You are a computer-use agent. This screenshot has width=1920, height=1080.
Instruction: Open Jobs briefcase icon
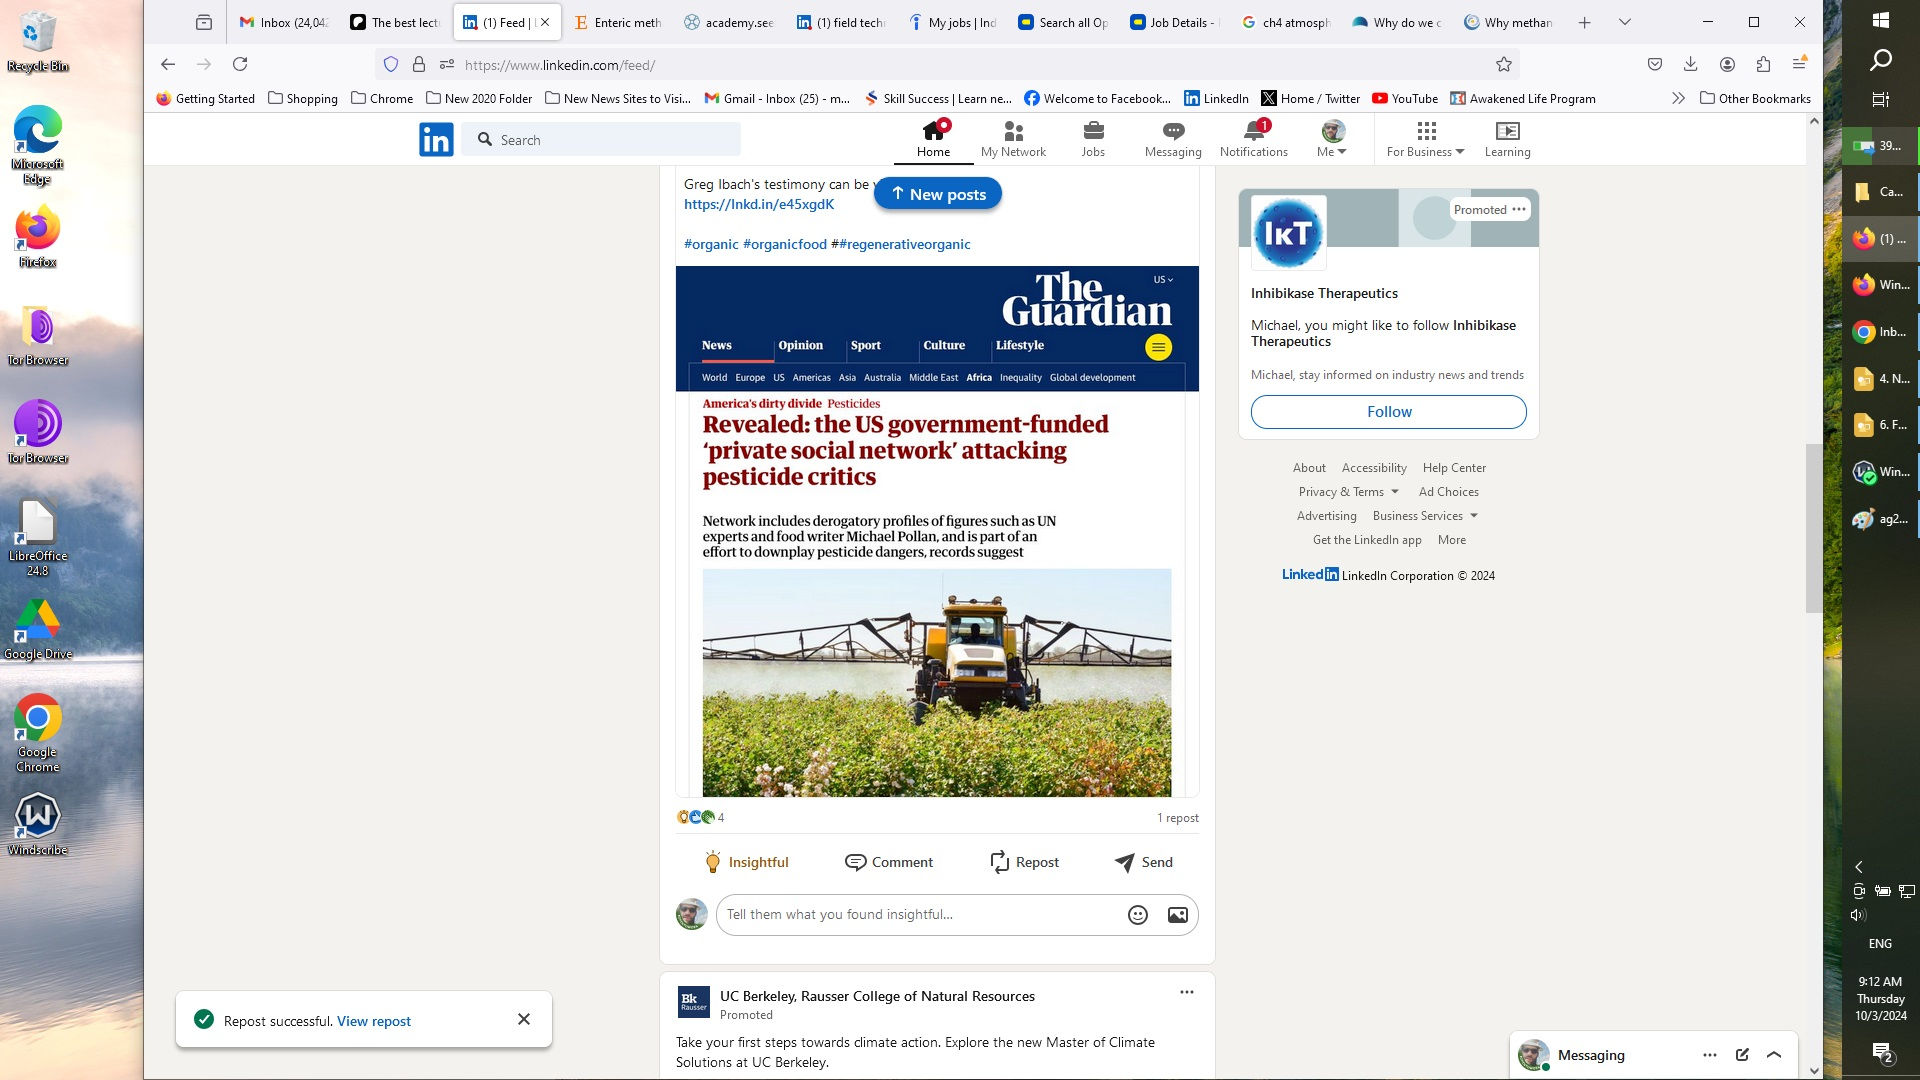(1093, 139)
